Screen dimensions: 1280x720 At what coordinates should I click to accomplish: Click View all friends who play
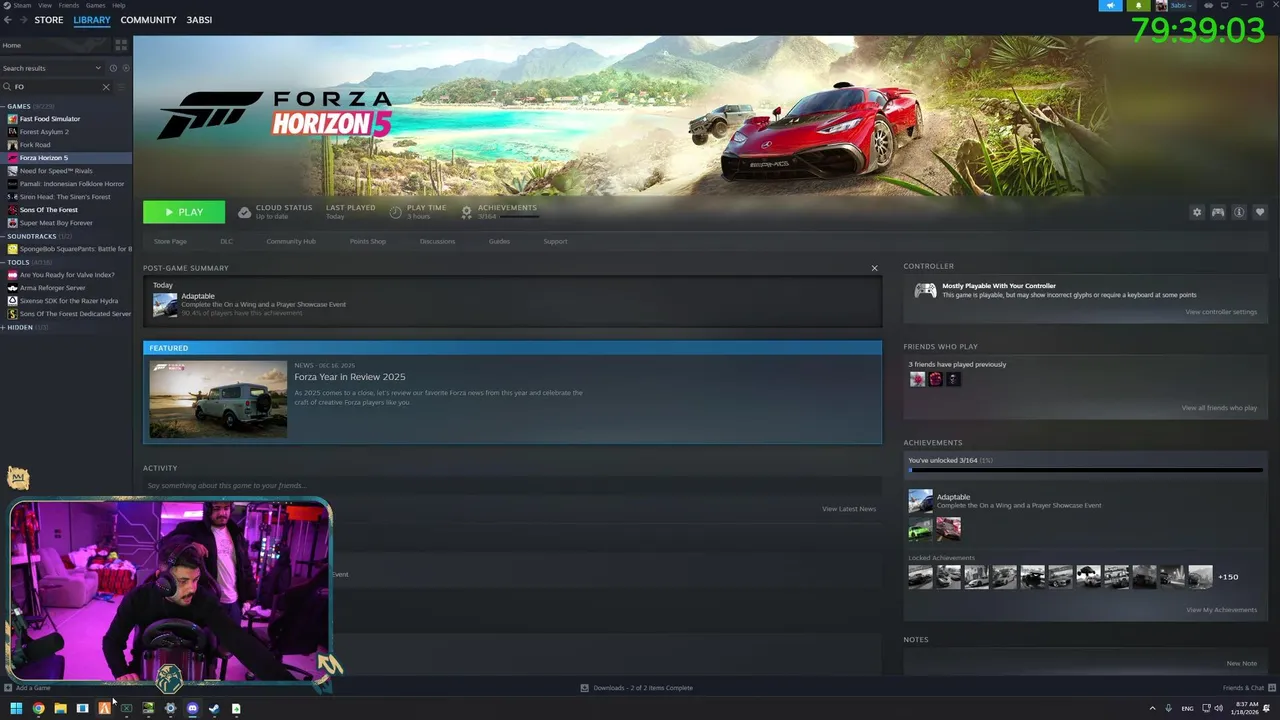(x=1219, y=408)
